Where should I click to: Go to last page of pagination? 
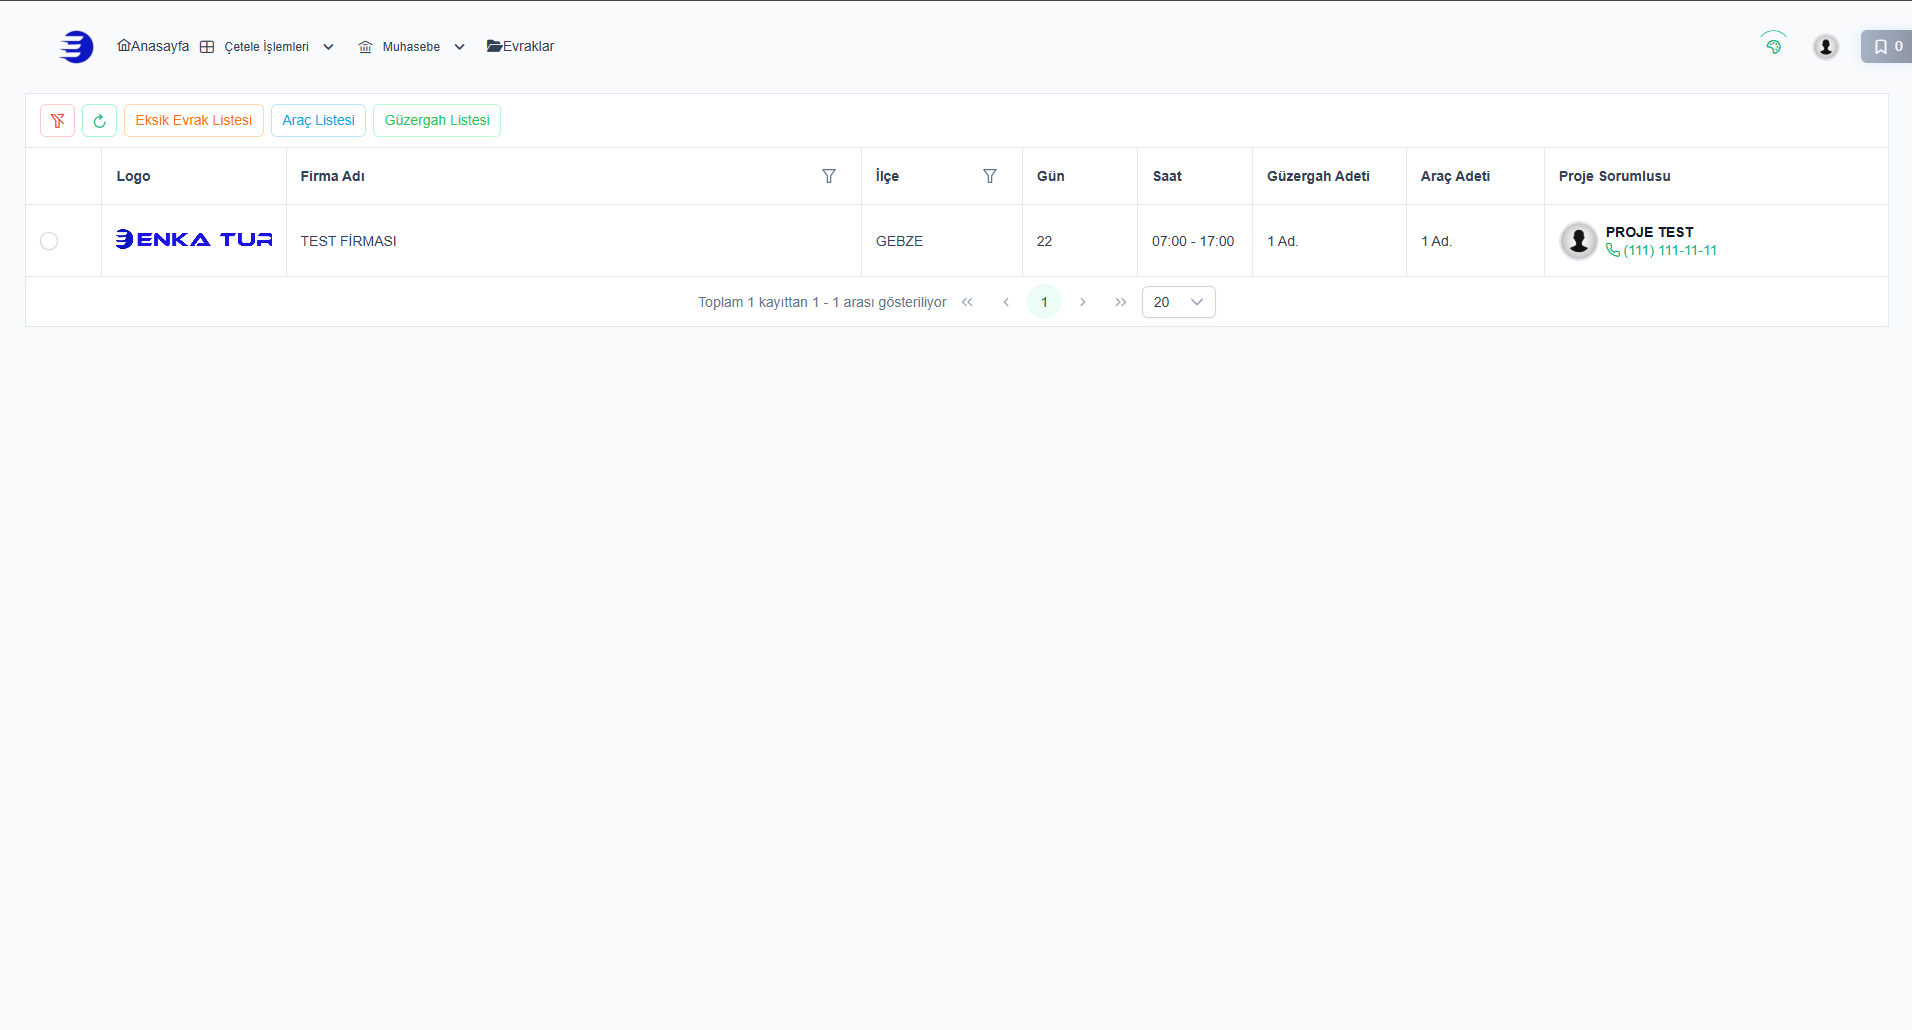1121,302
